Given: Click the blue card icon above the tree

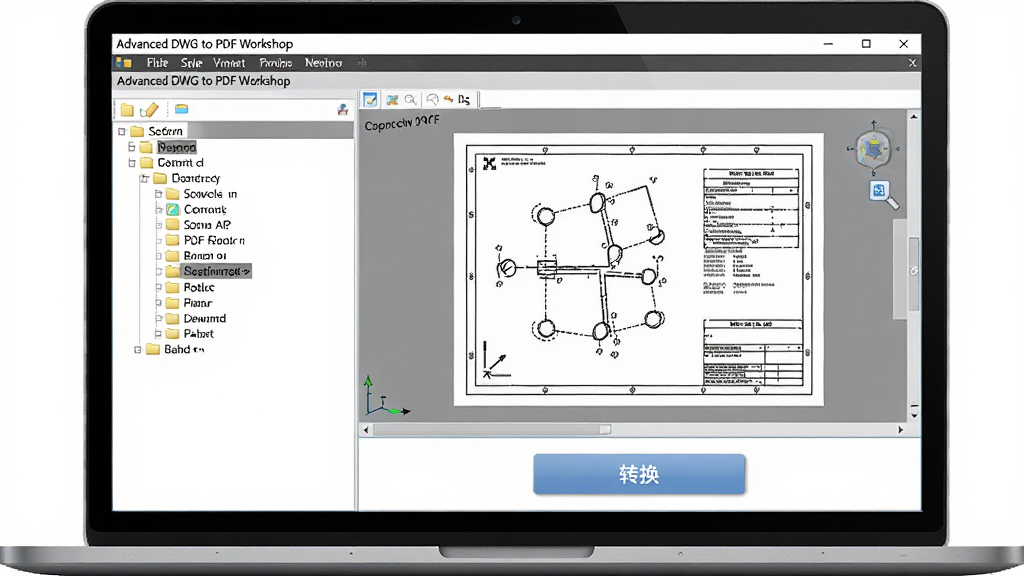Looking at the screenshot, I should (x=182, y=109).
